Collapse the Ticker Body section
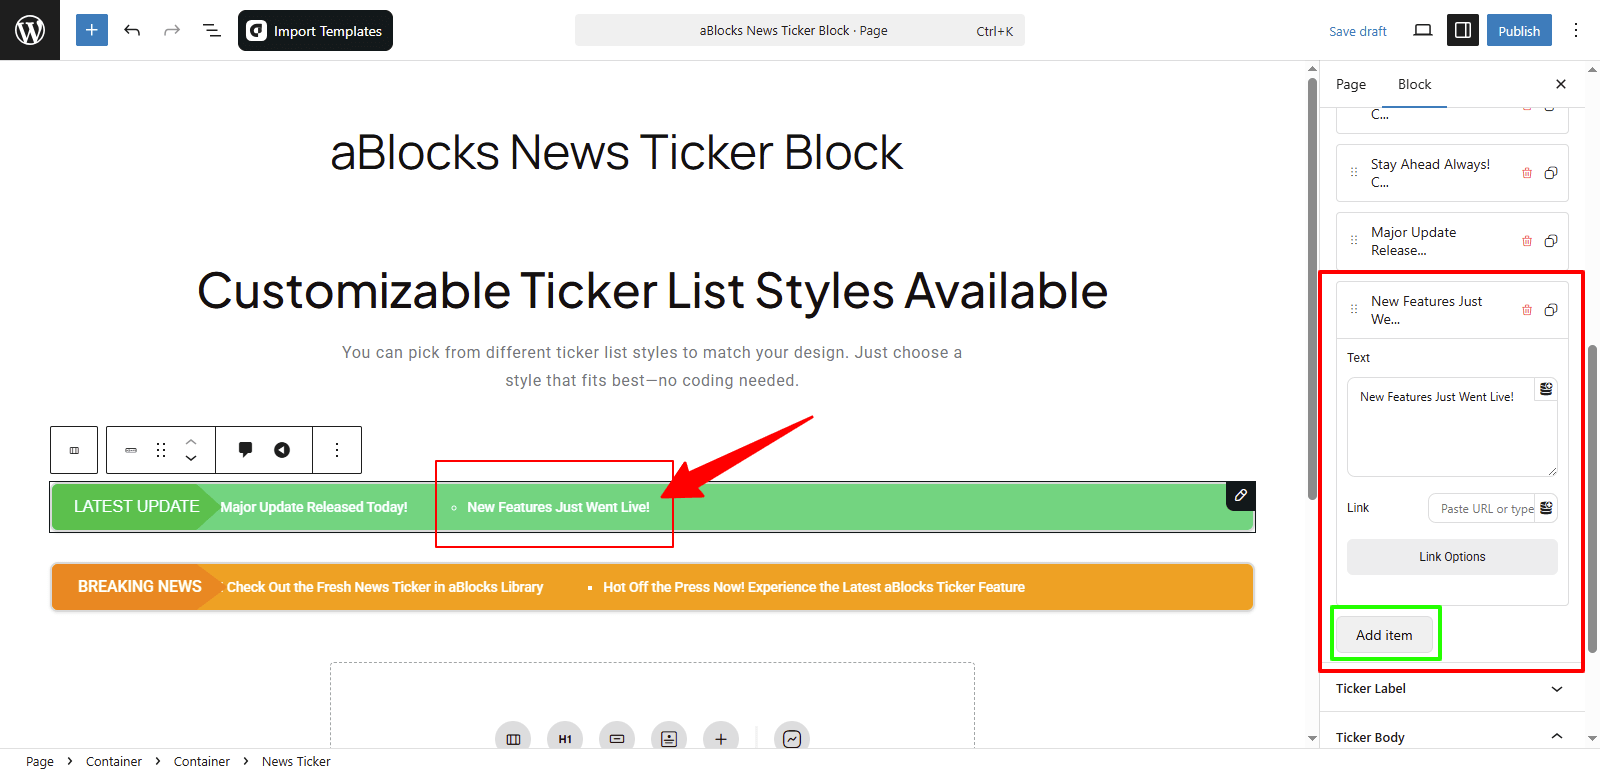 [1451, 737]
